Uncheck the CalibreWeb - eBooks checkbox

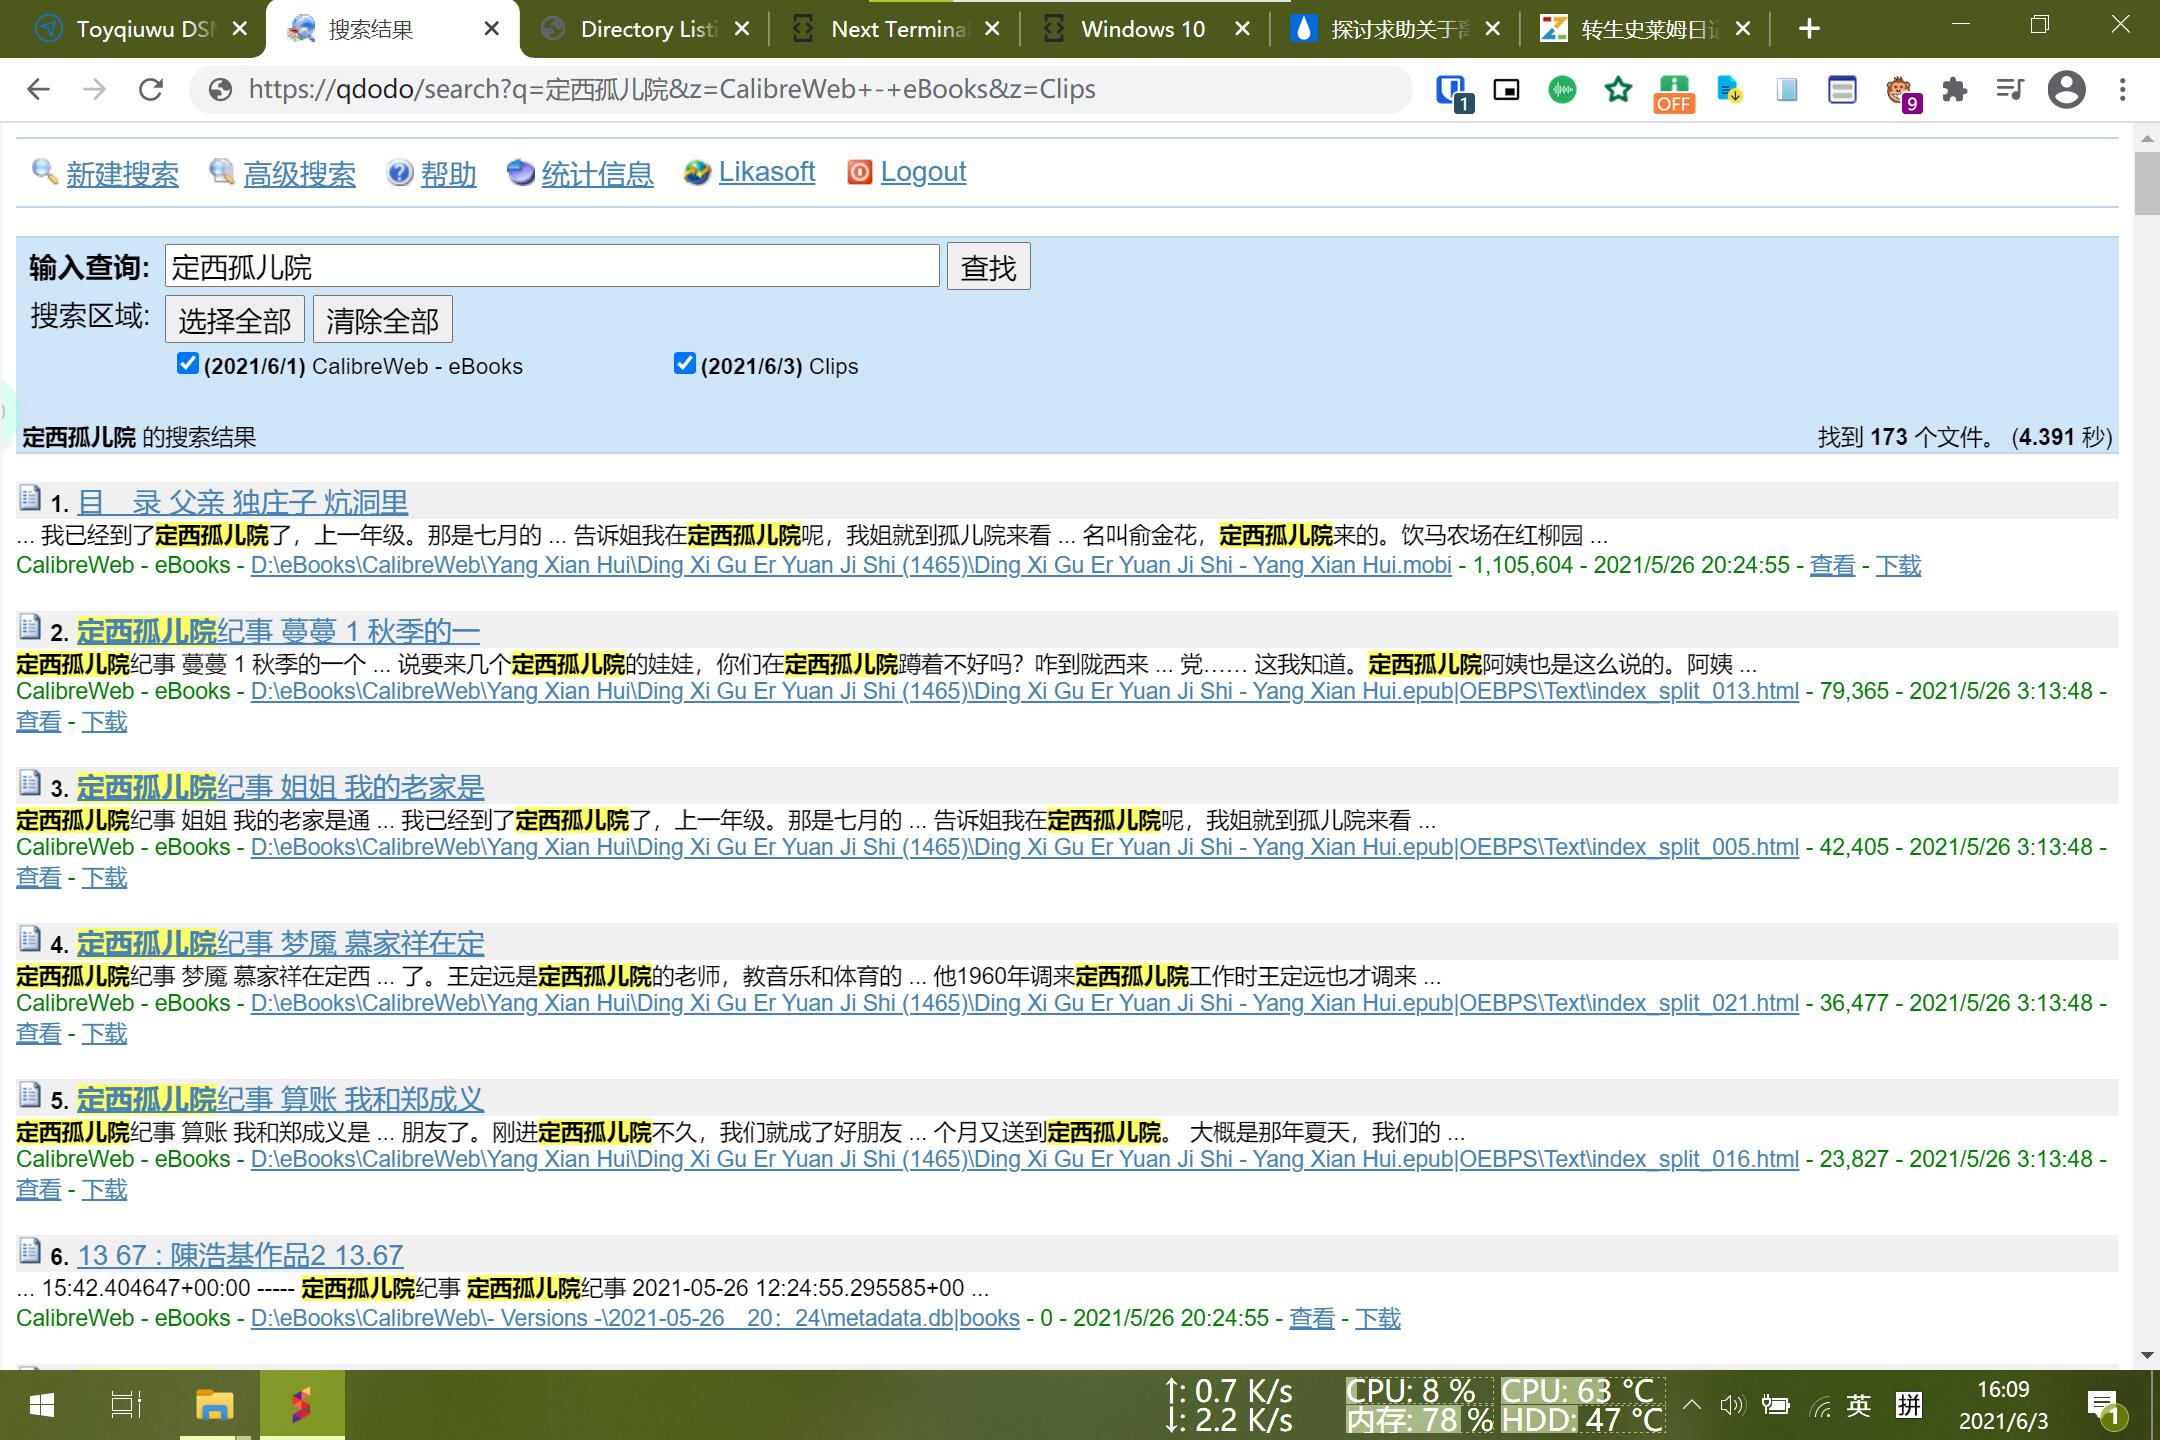187,363
